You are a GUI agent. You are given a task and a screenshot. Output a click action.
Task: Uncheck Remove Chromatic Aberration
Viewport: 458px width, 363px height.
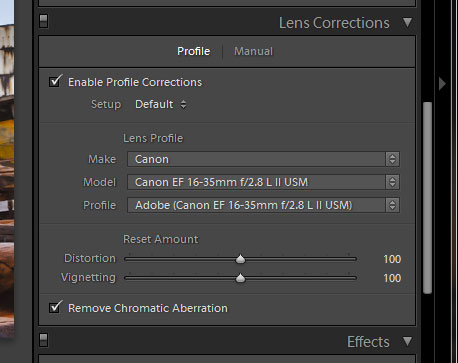click(x=55, y=307)
